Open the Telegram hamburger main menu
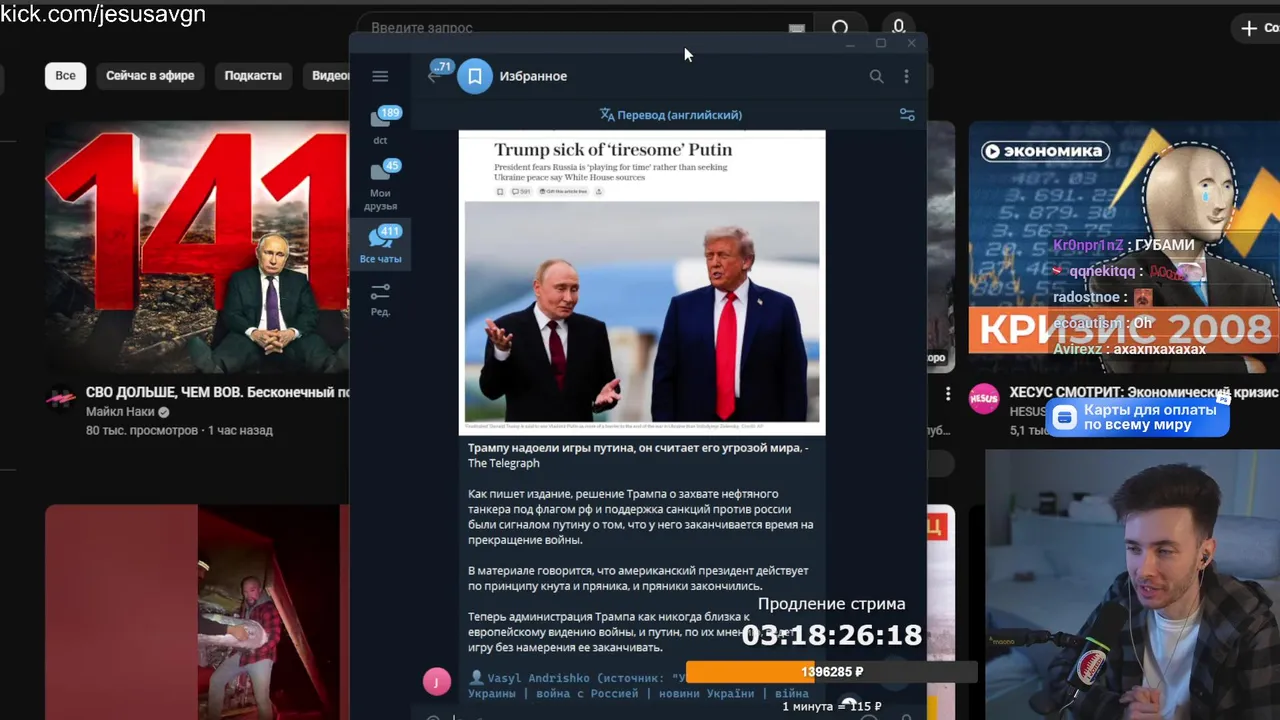The height and width of the screenshot is (720, 1280). coord(380,76)
